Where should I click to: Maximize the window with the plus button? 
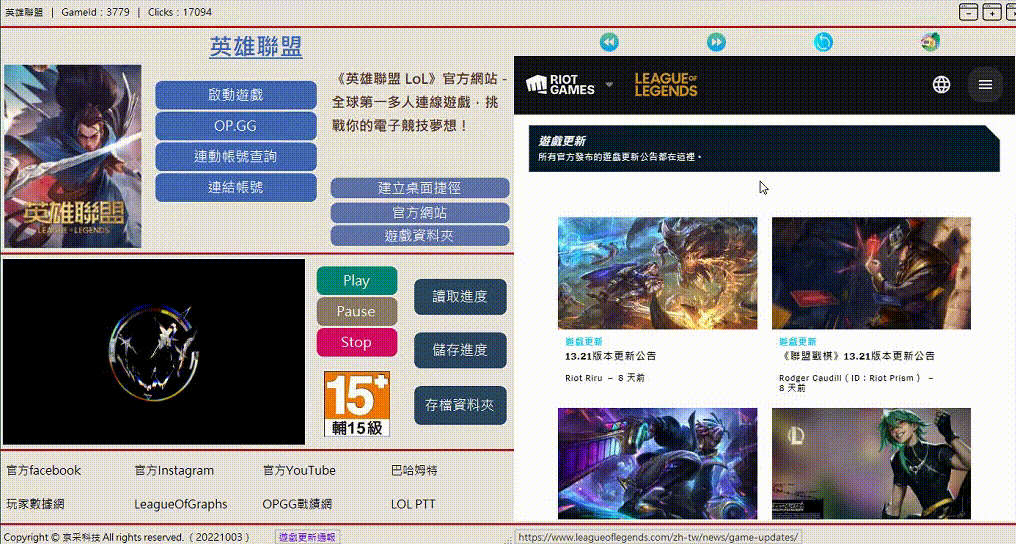(991, 12)
